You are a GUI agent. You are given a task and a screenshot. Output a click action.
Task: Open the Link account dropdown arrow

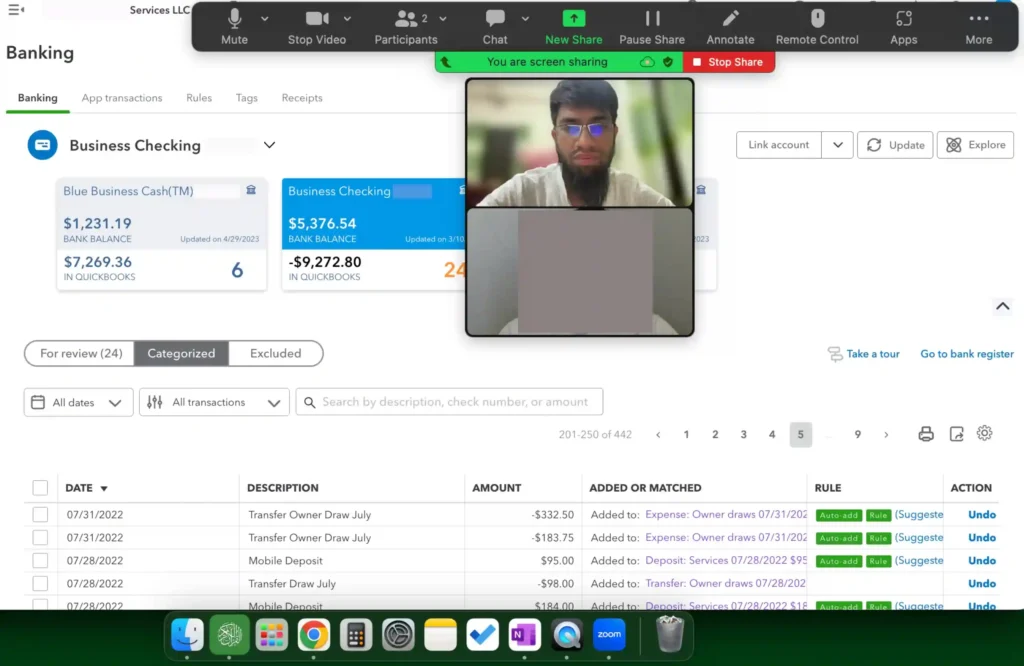(837, 145)
